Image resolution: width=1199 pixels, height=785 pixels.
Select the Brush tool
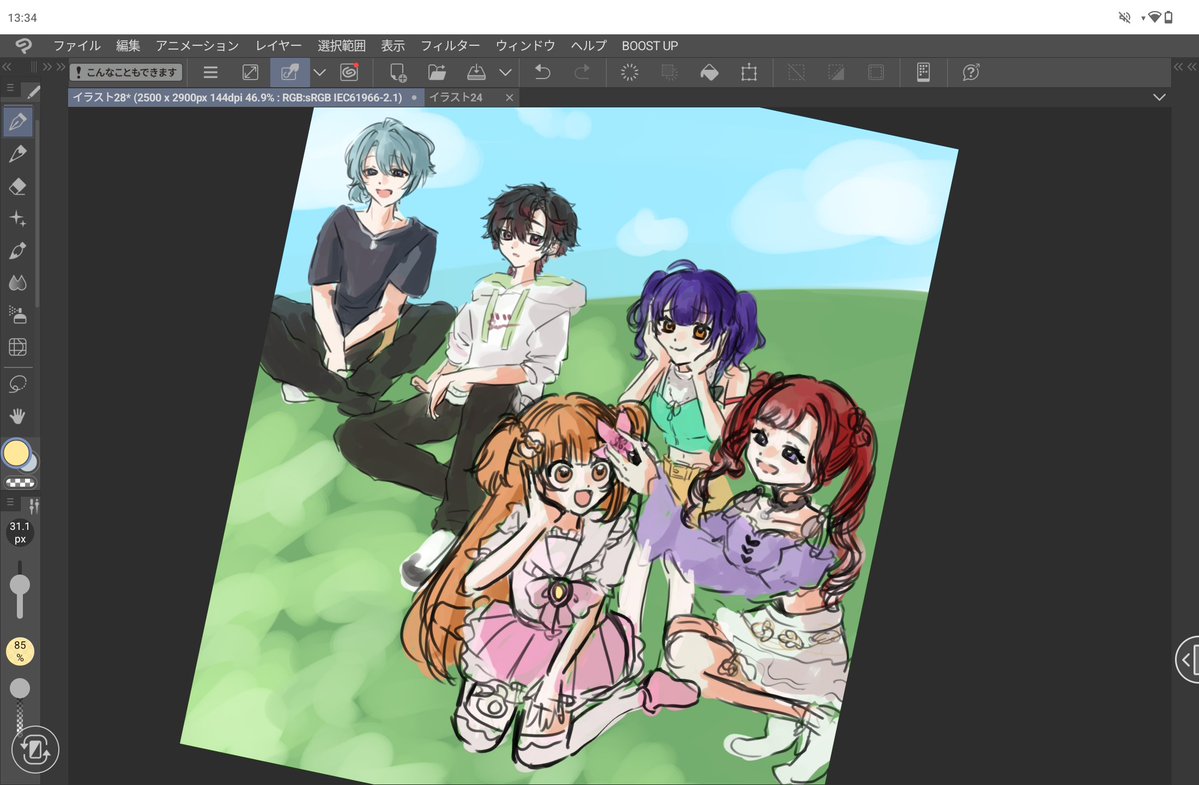pyautogui.click(x=18, y=251)
